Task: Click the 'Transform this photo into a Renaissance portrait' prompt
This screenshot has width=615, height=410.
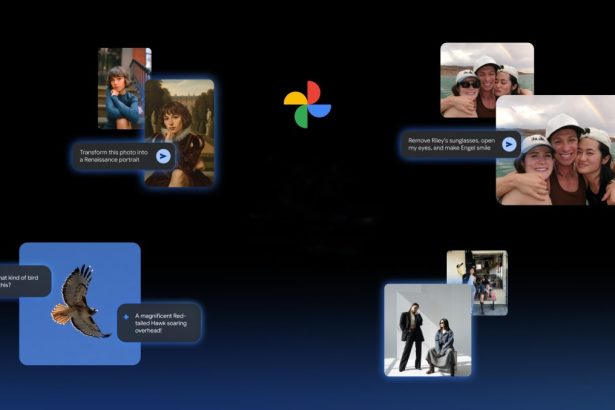Action: coord(124,156)
